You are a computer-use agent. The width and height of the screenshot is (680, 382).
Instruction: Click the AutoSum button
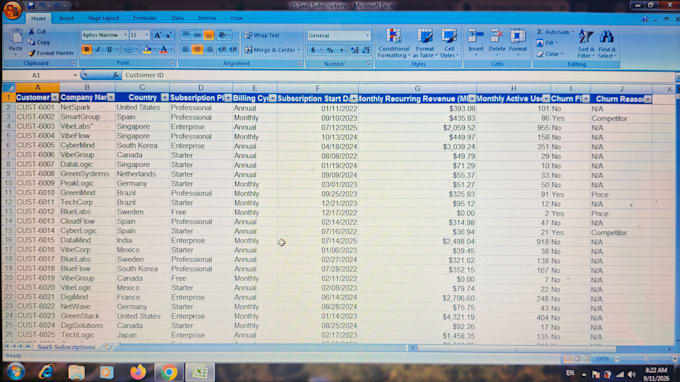pos(554,32)
